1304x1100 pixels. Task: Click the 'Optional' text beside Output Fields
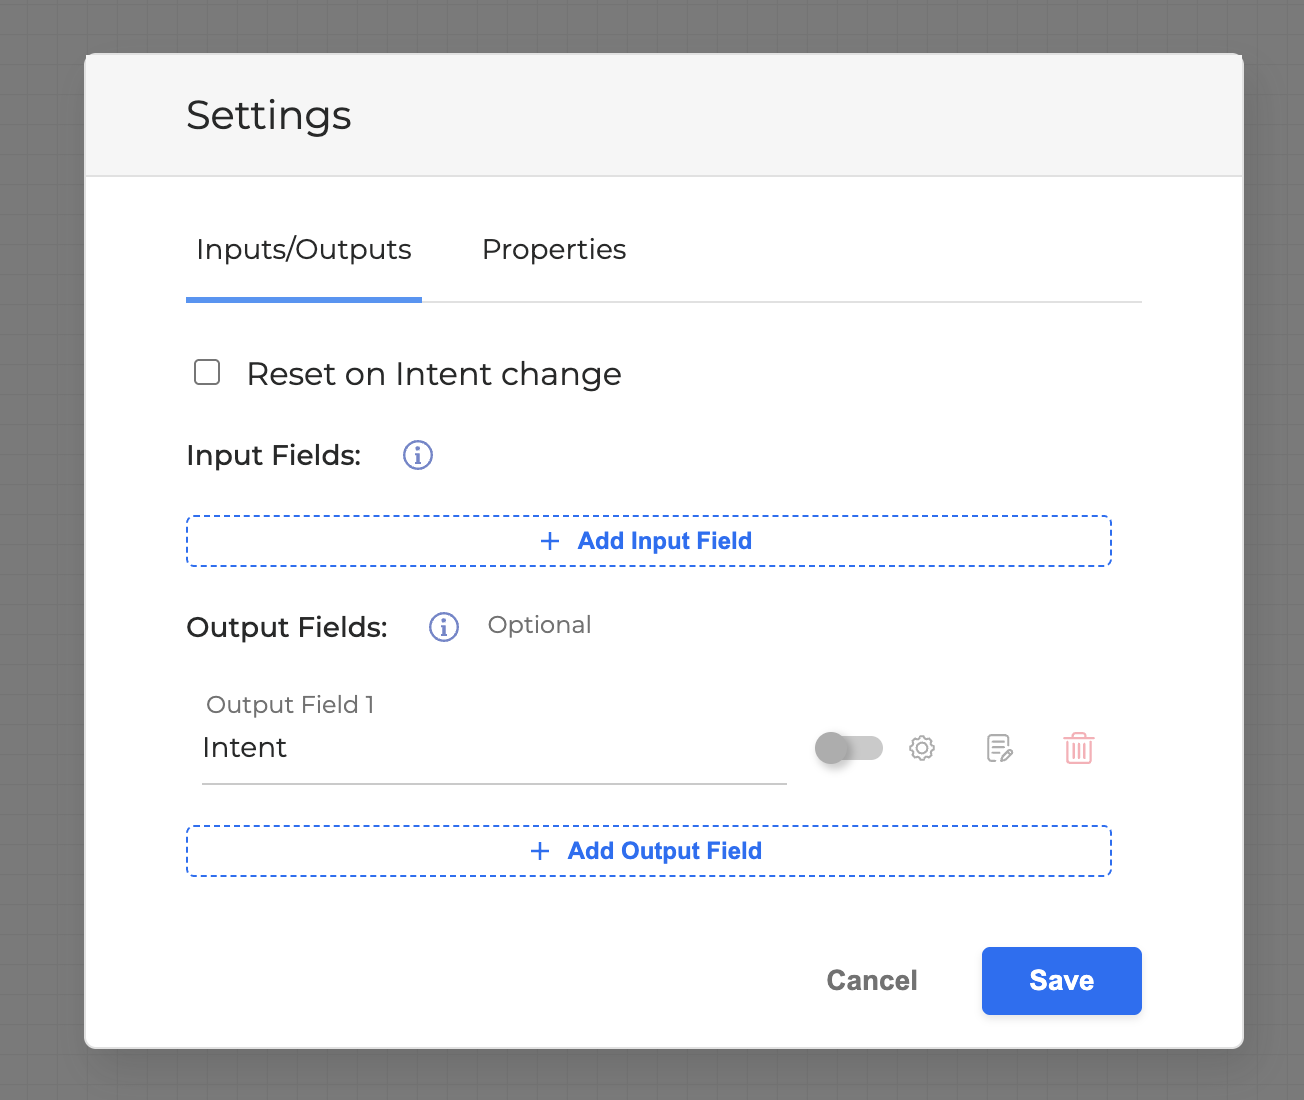[x=539, y=625]
